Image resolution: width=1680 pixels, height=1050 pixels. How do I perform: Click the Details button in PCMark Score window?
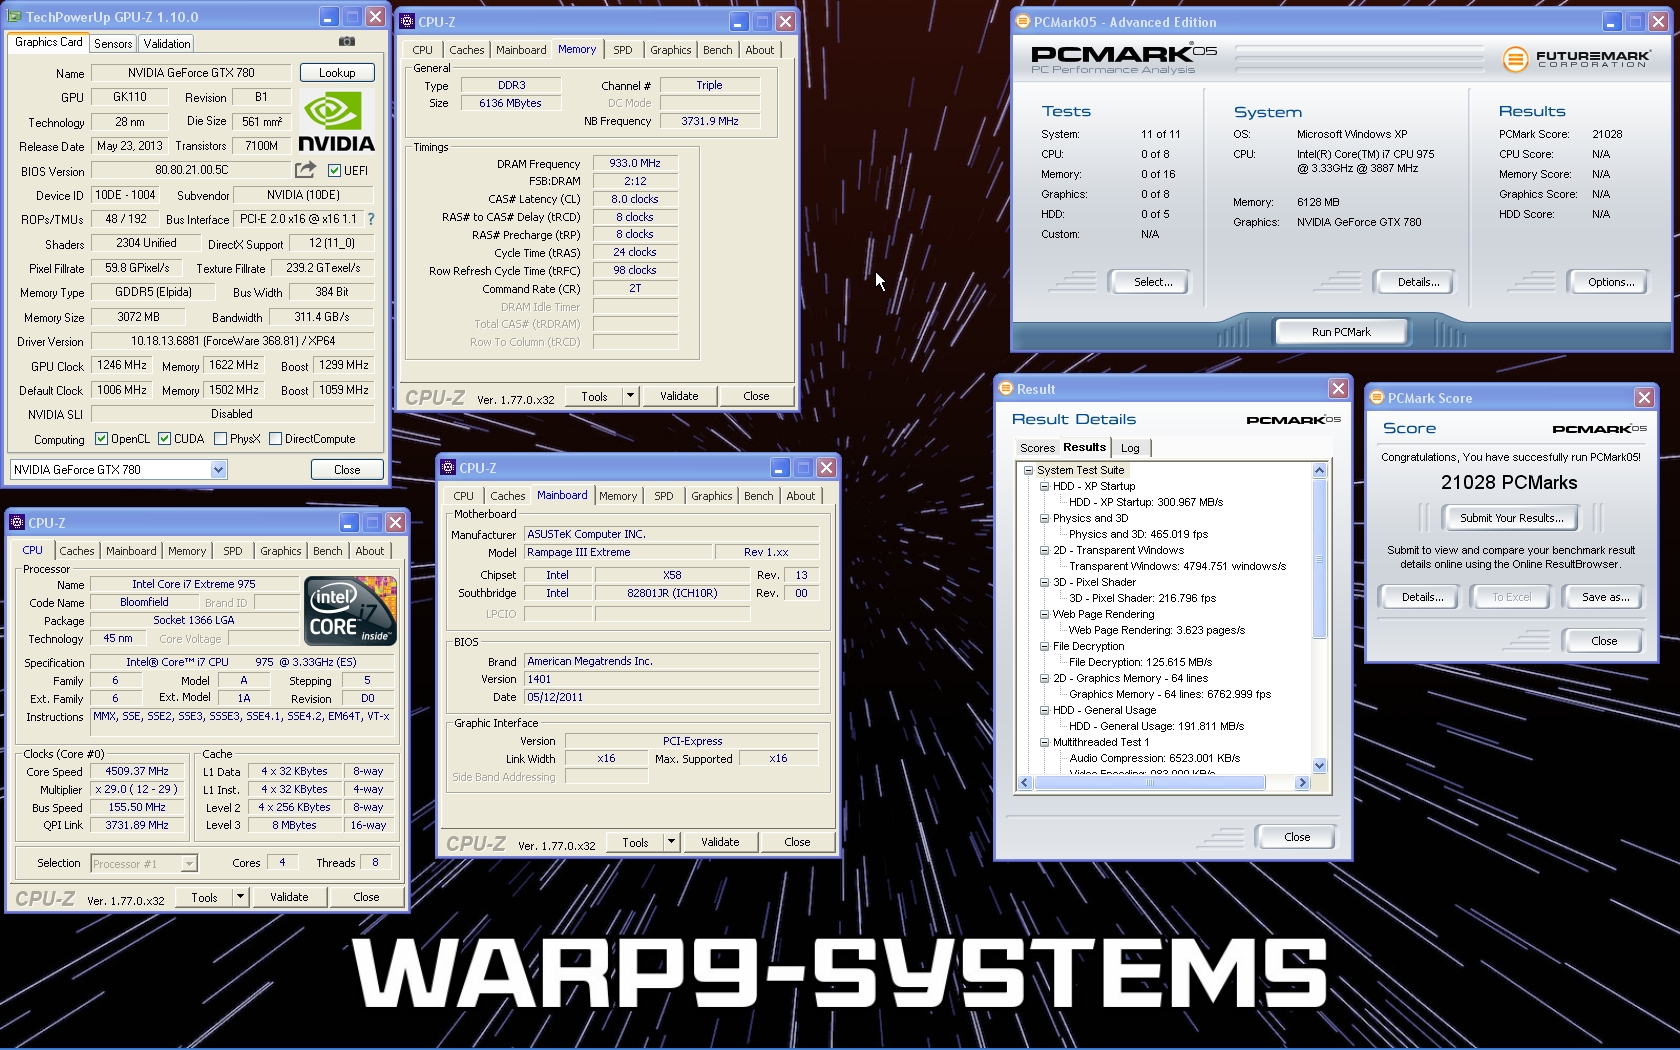click(x=1422, y=597)
